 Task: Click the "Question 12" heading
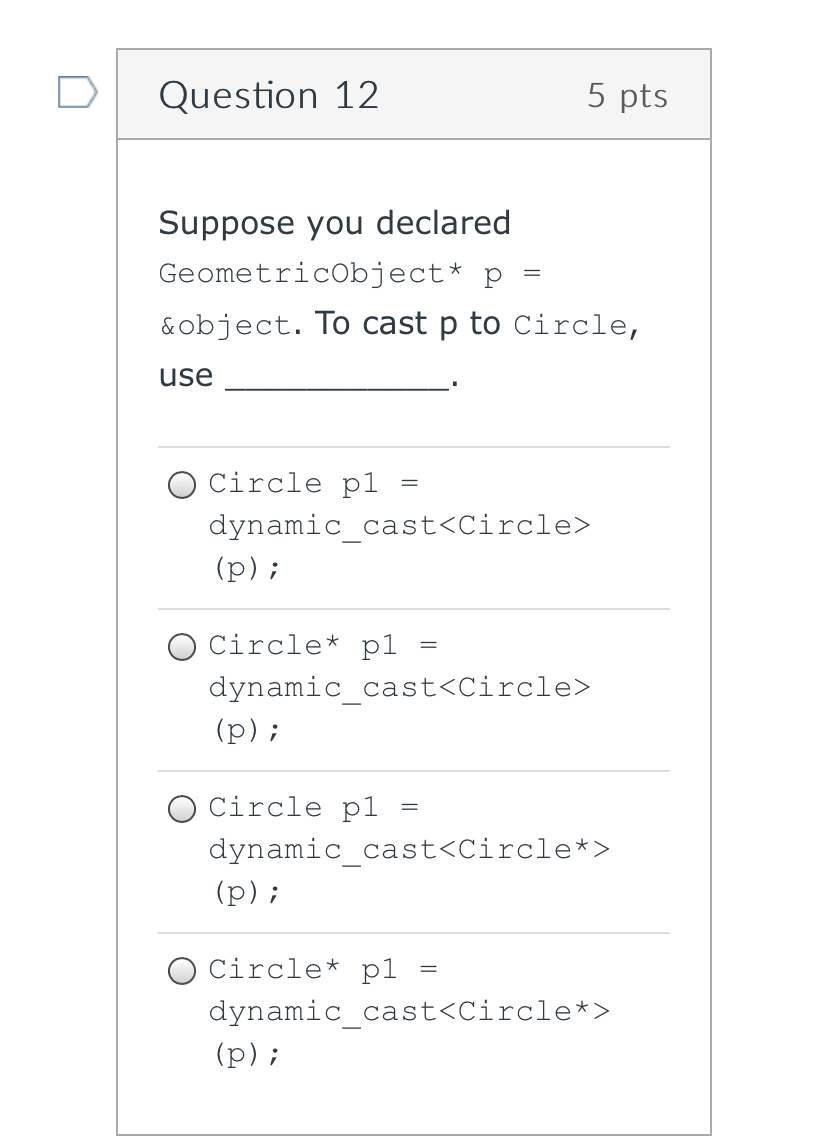269,95
